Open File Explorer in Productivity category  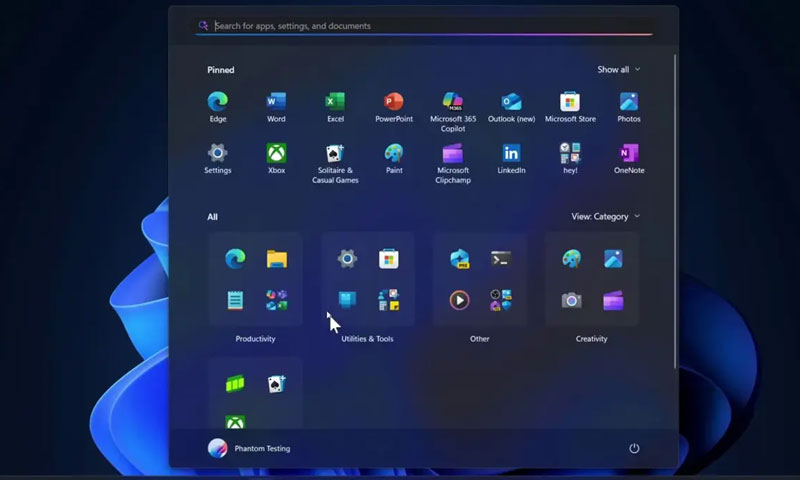[x=277, y=259]
